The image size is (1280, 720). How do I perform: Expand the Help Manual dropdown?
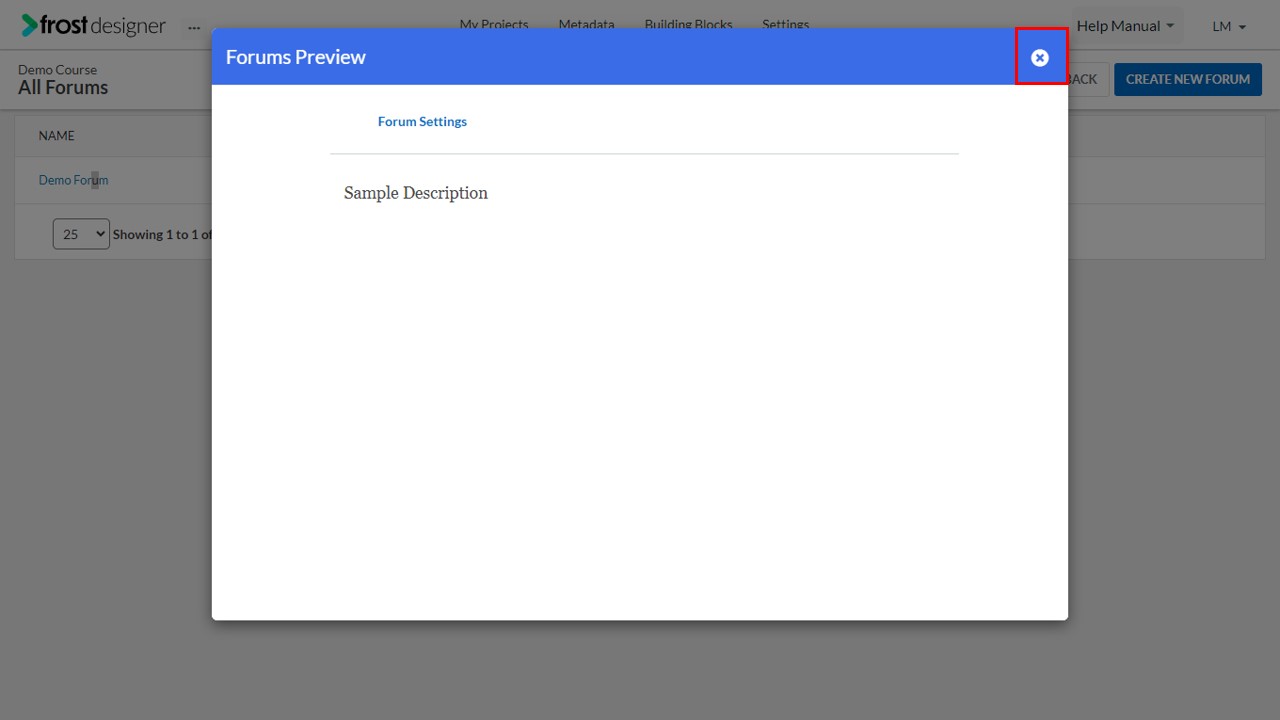(x=1126, y=26)
